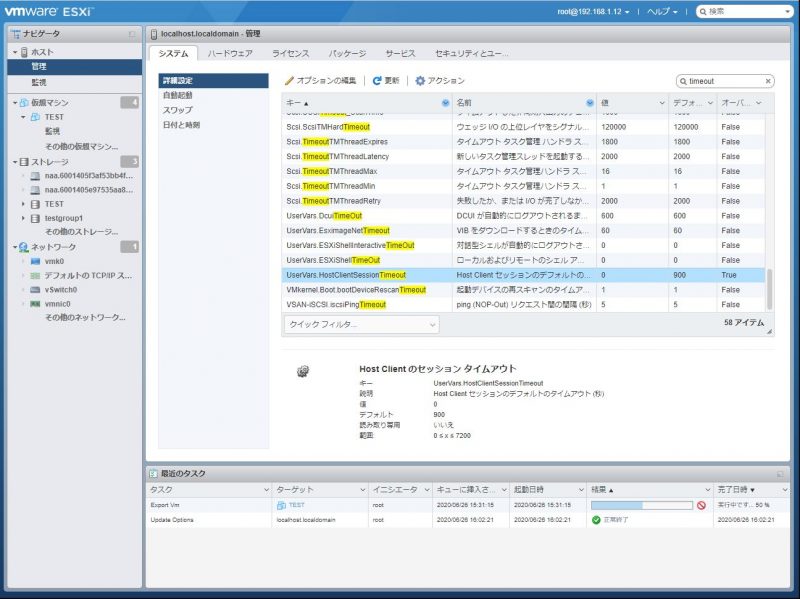Click the virtual machines icon in navigator

click(x=24, y=103)
